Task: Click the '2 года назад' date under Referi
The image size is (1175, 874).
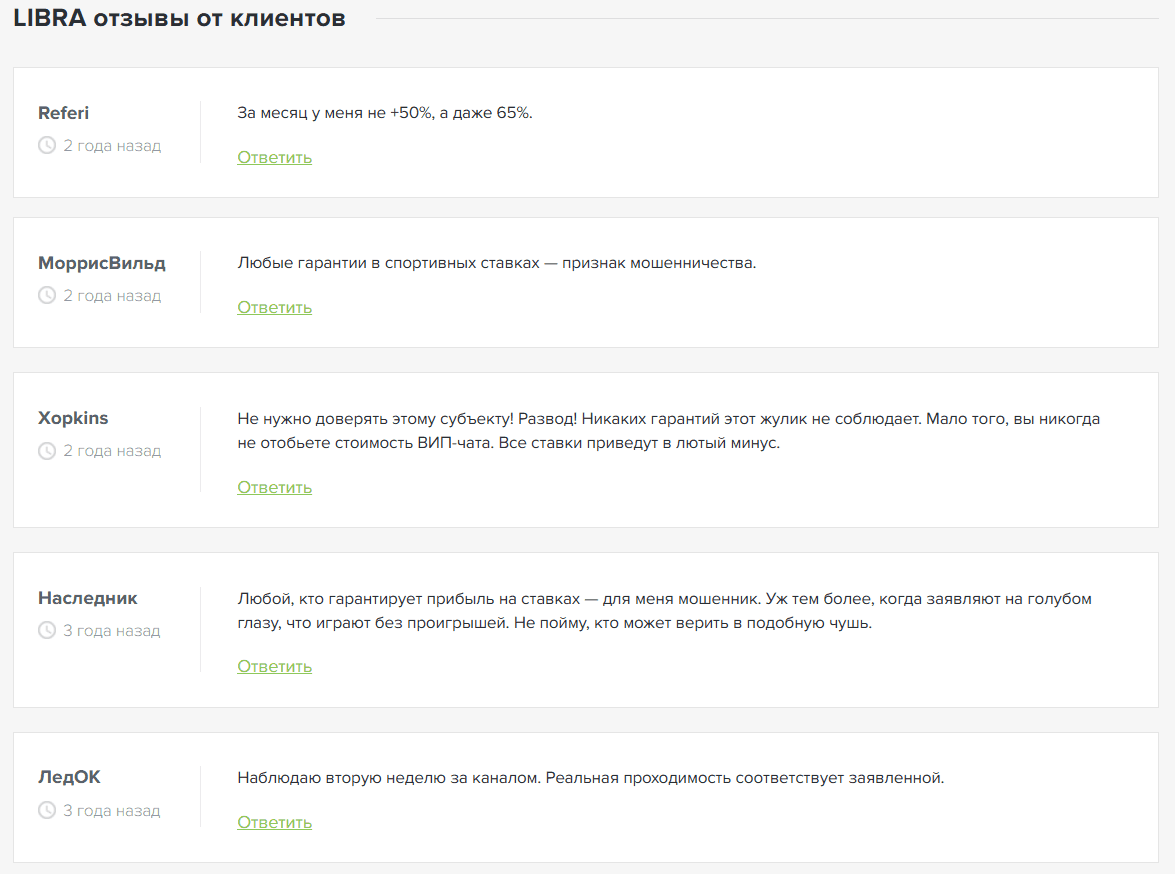Action: coord(112,145)
